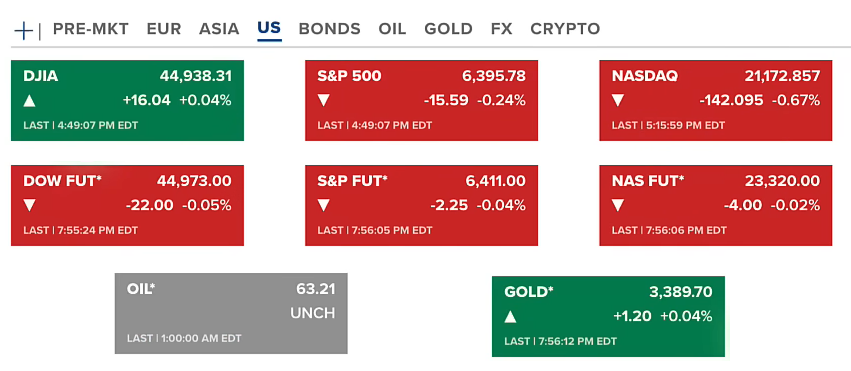This screenshot has width=851, height=371.
Task: Select the ASIA tab
Action: click(x=219, y=29)
